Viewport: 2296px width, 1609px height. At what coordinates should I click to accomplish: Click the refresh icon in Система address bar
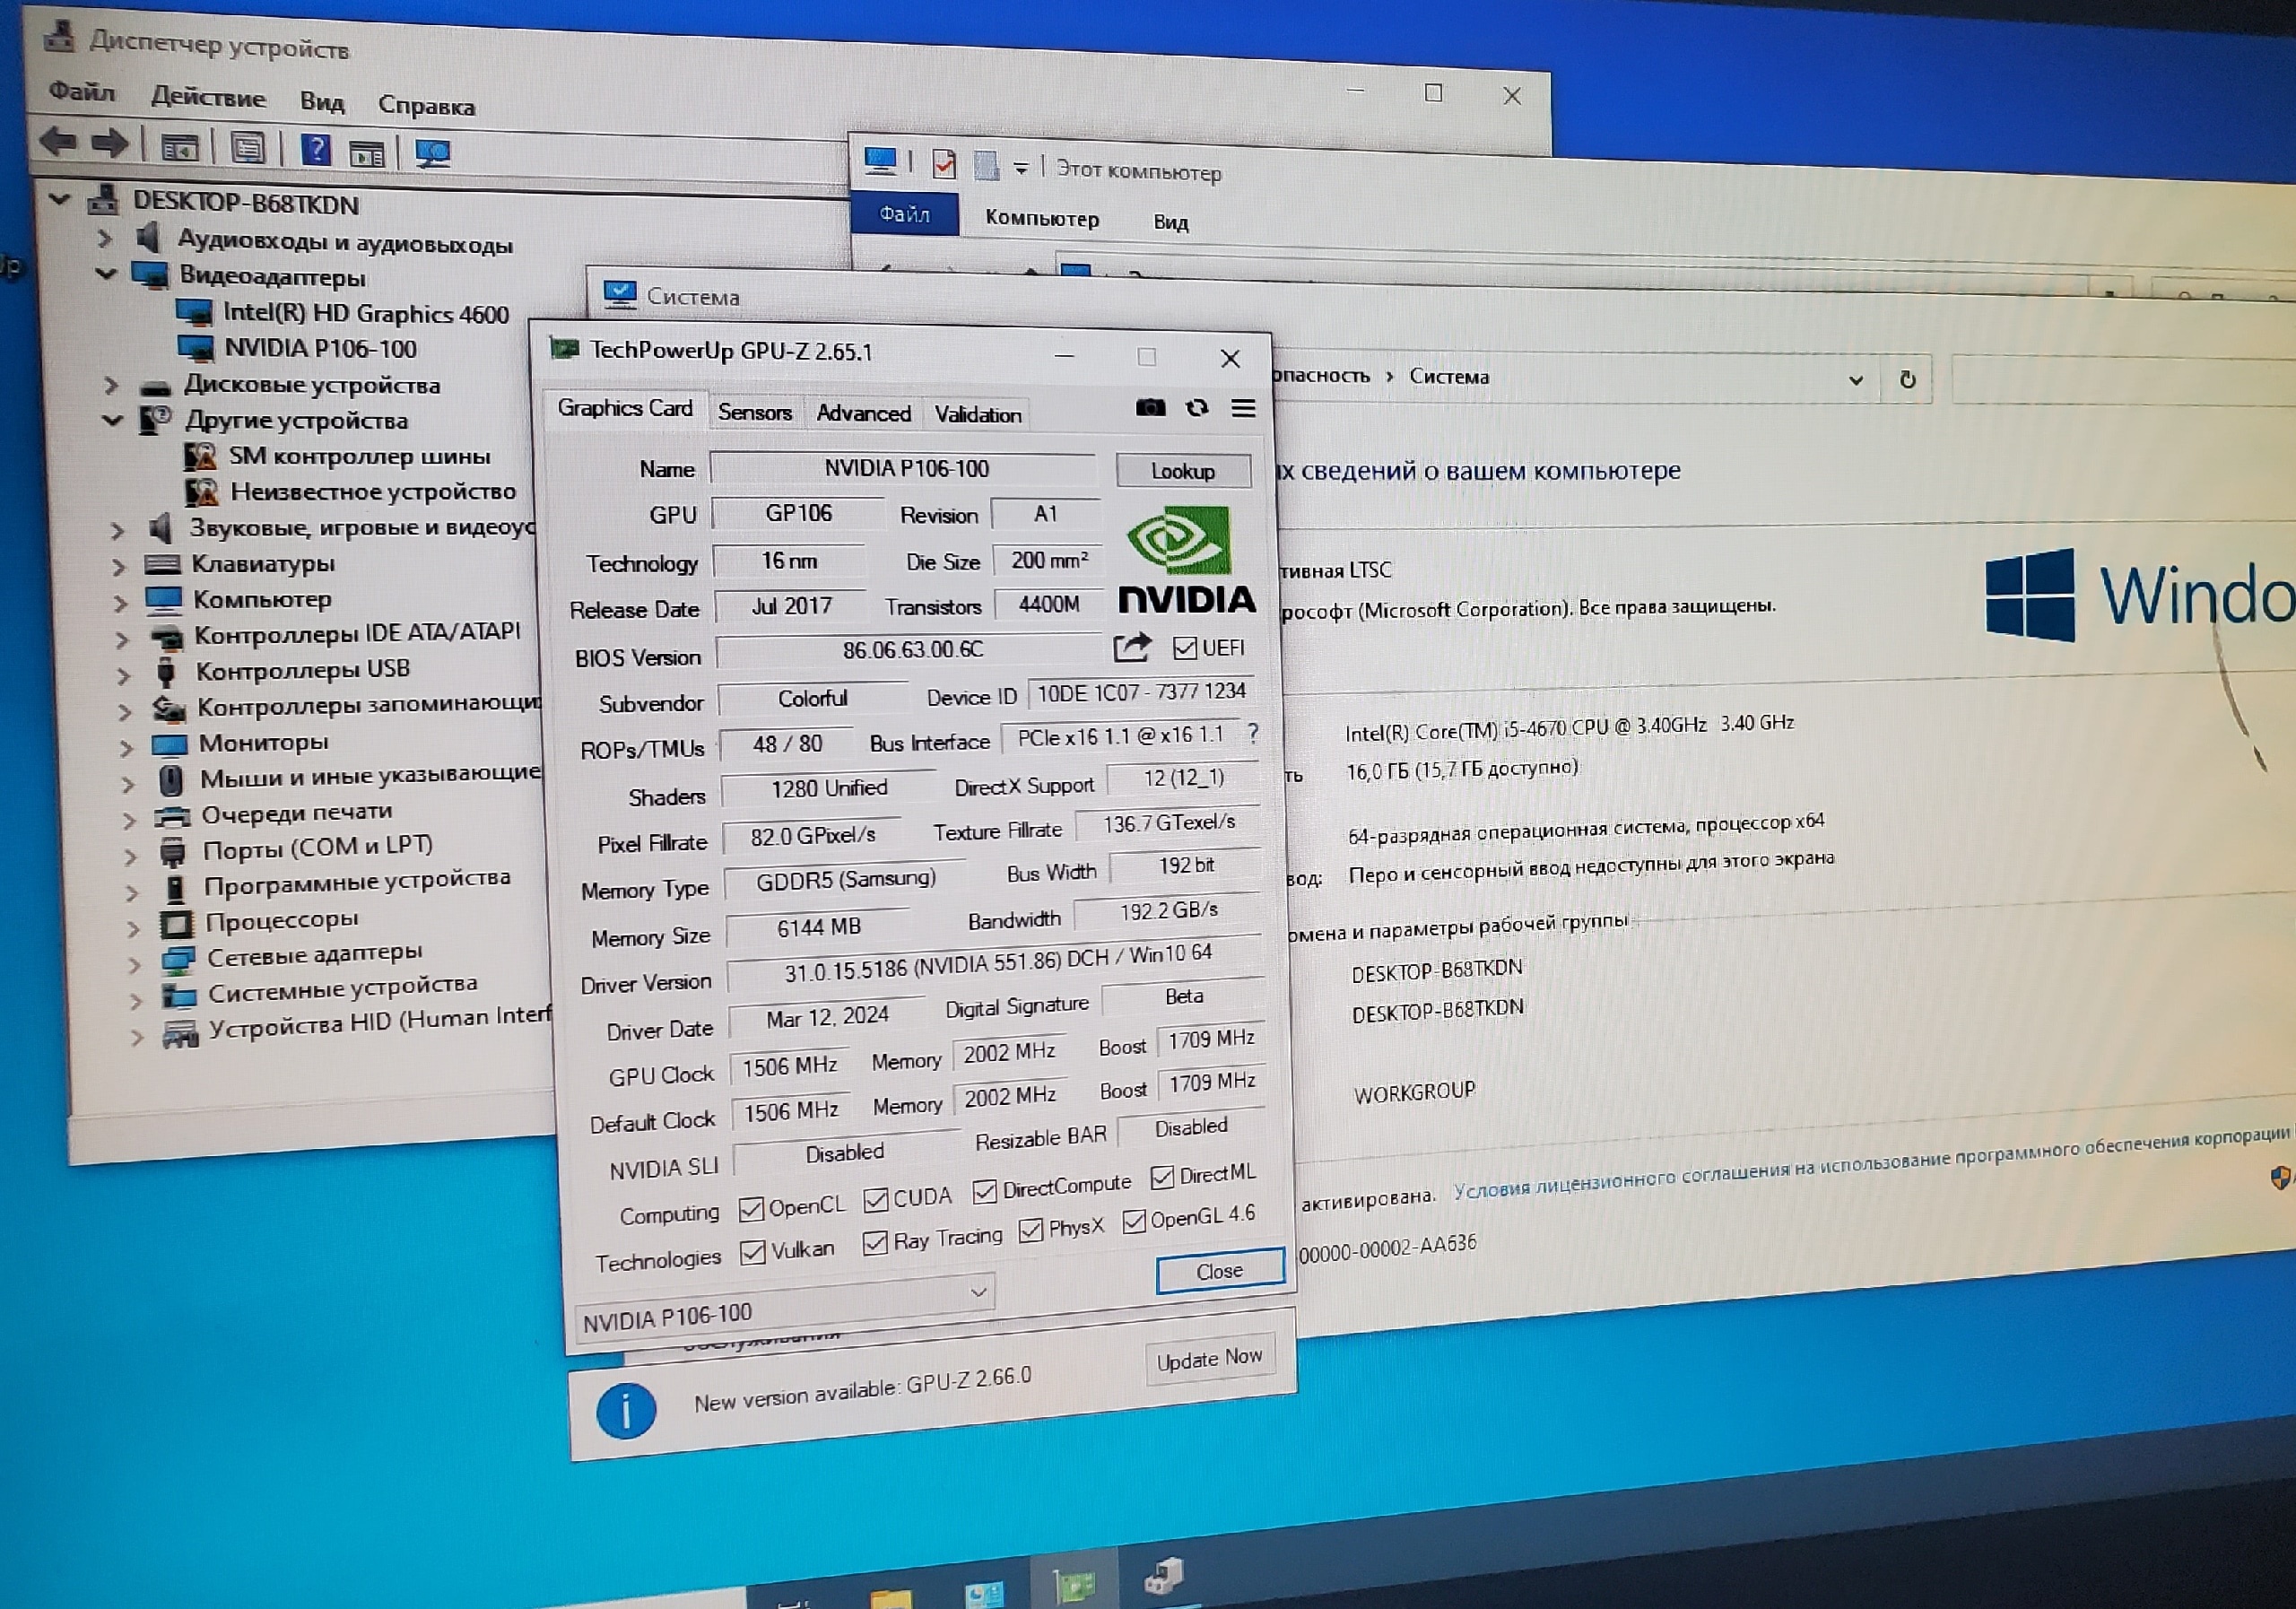[1907, 380]
